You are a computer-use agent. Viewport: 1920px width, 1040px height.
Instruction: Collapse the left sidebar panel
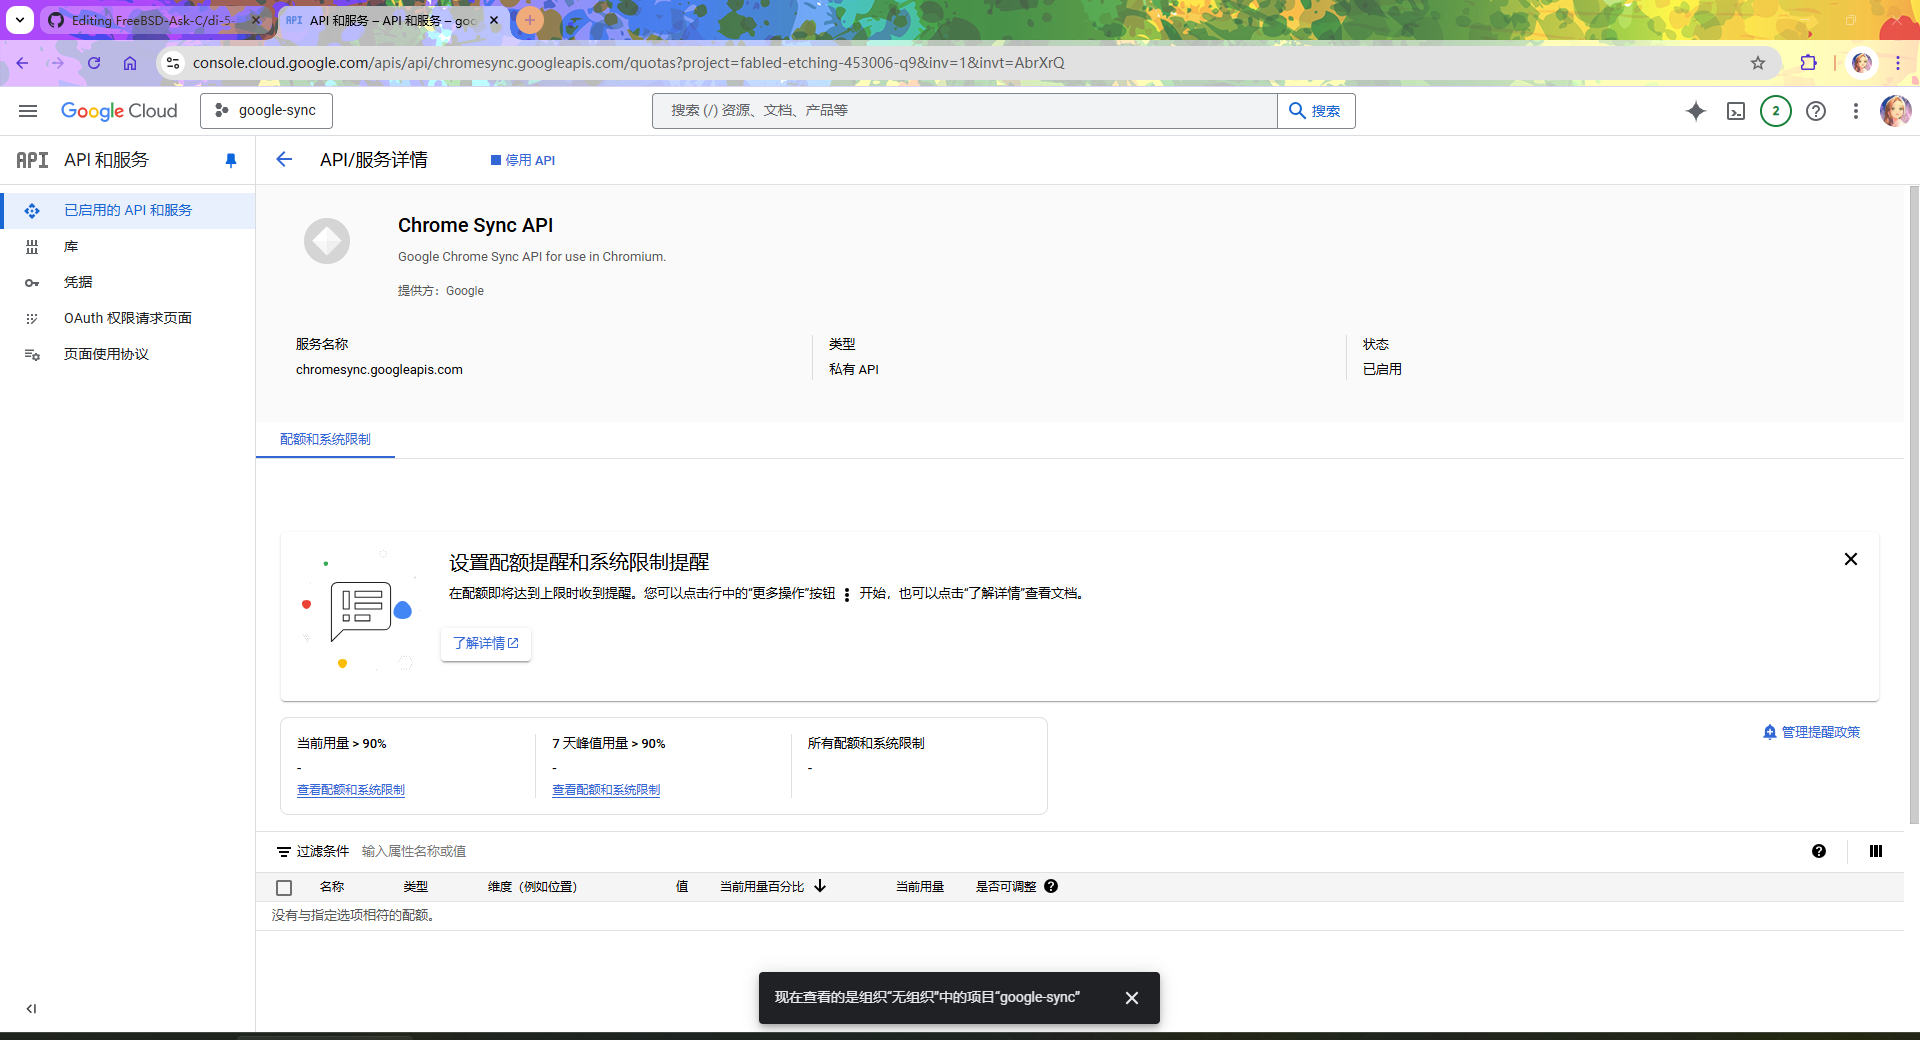pyautogui.click(x=31, y=1009)
